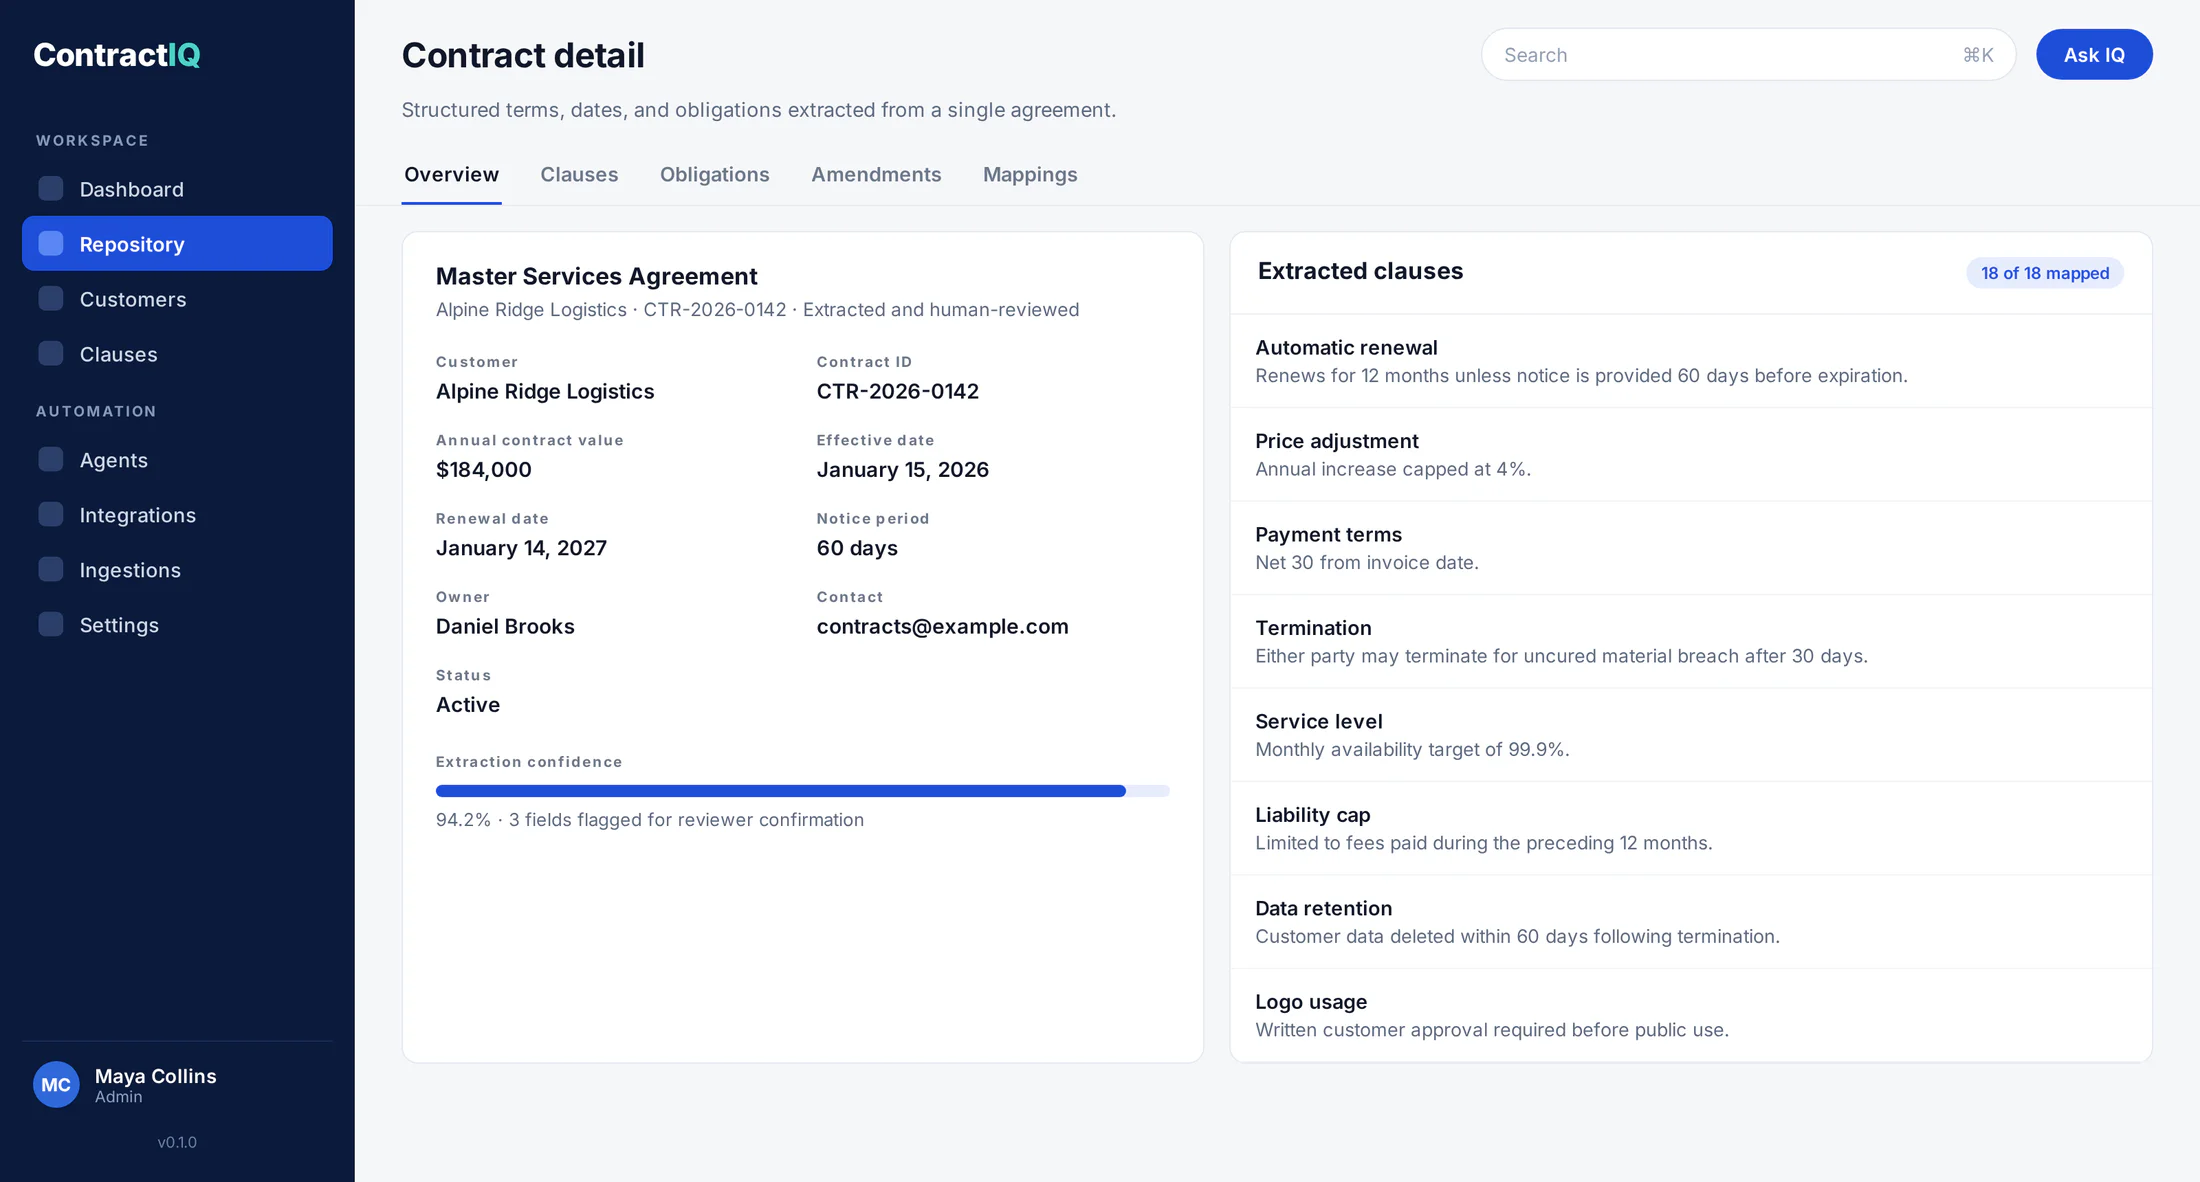The image size is (2200, 1182).
Task: Click the customer value Alpine Ridge Logistics
Action: point(545,392)
